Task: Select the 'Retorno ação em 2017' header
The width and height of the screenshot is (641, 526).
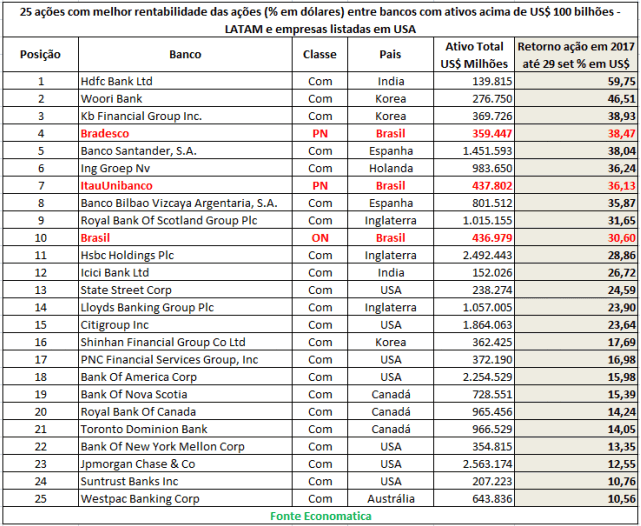Action: [576, 55]
